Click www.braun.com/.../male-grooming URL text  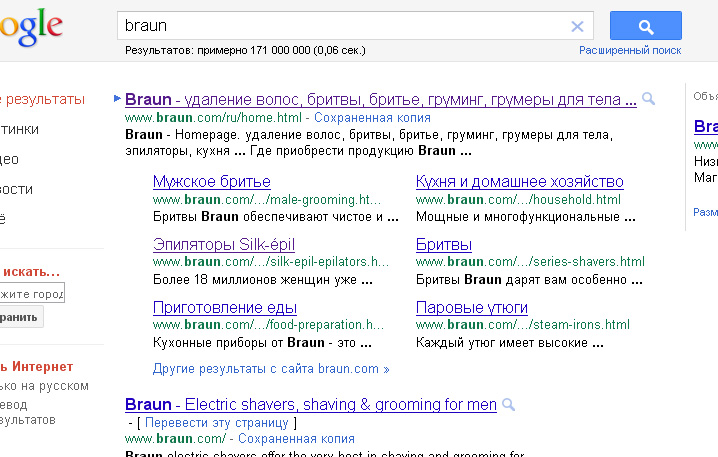tap(267, 200)
